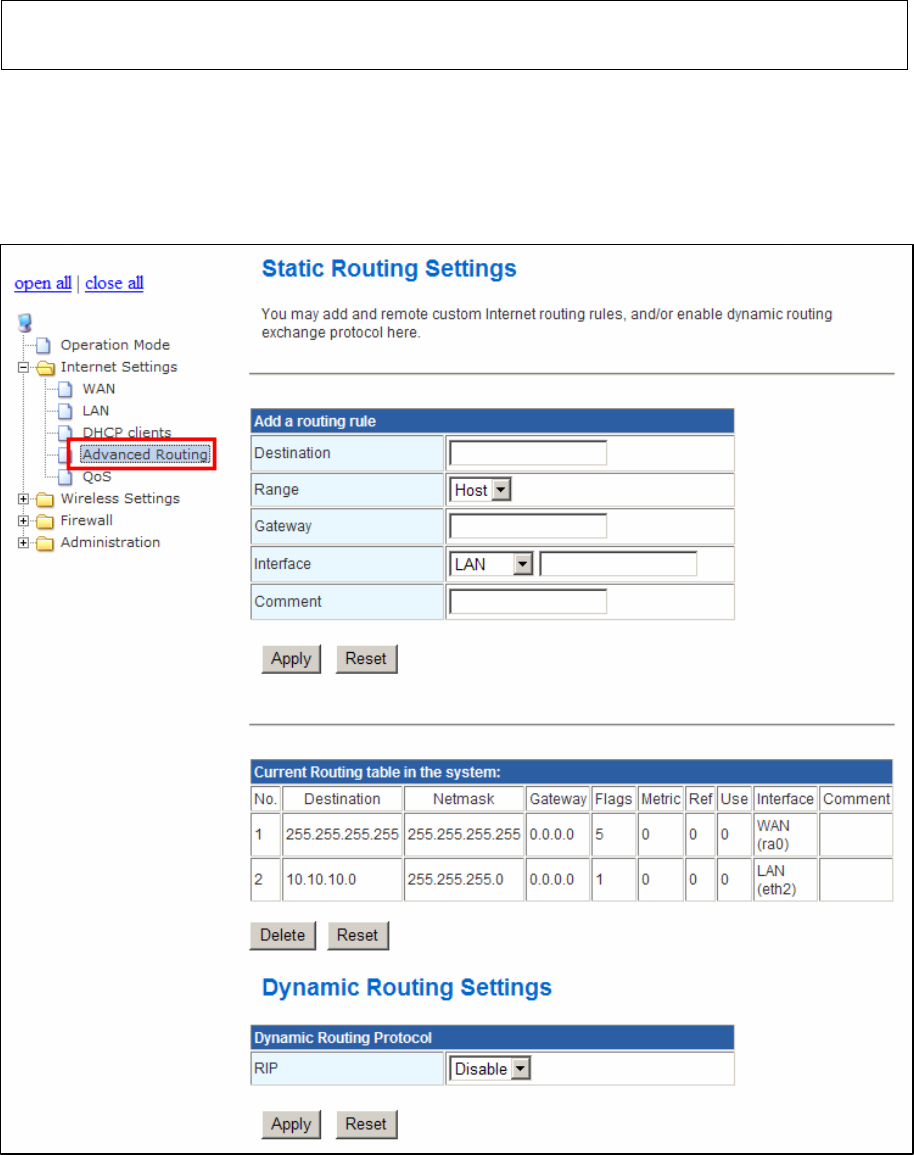Click the close all link
The height and width of the screenshot is (1155, 914).
tap(114, 284)
